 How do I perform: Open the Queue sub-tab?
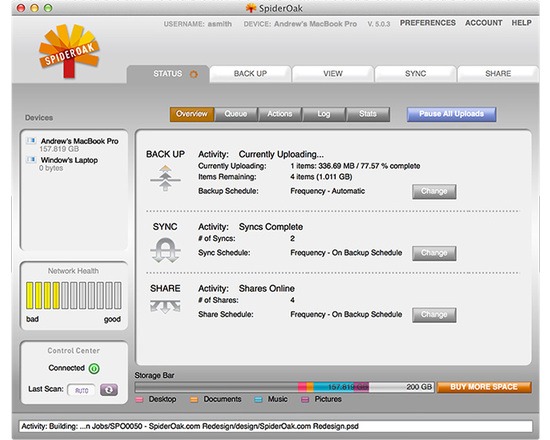click(x=236, y=114)
